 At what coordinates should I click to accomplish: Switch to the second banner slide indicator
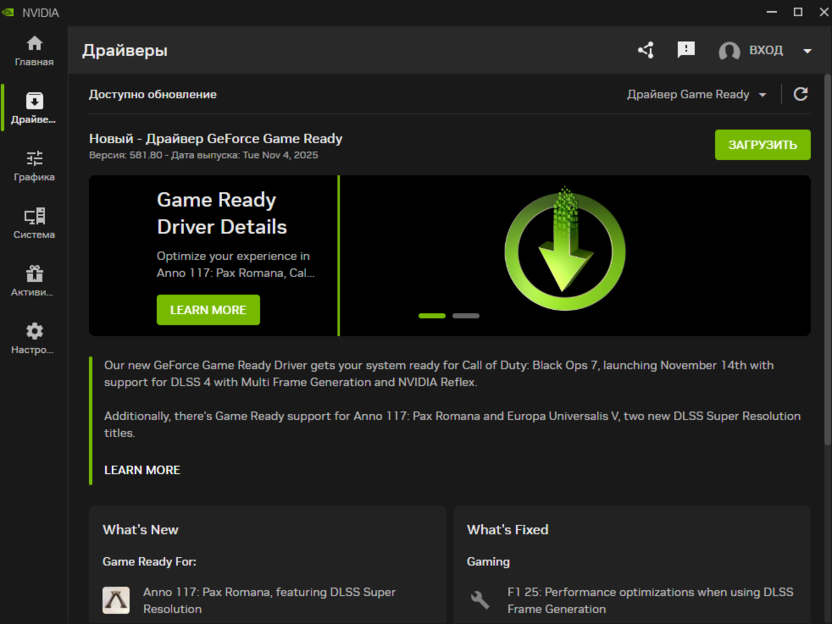coord(466,316)
